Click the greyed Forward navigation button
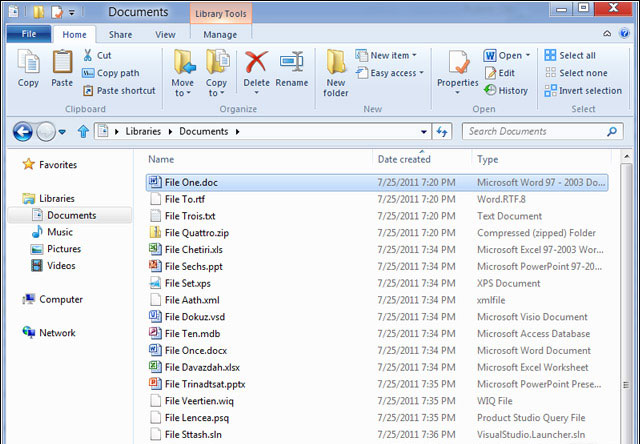This screenshot has width=640, height=444. (46, 132)
